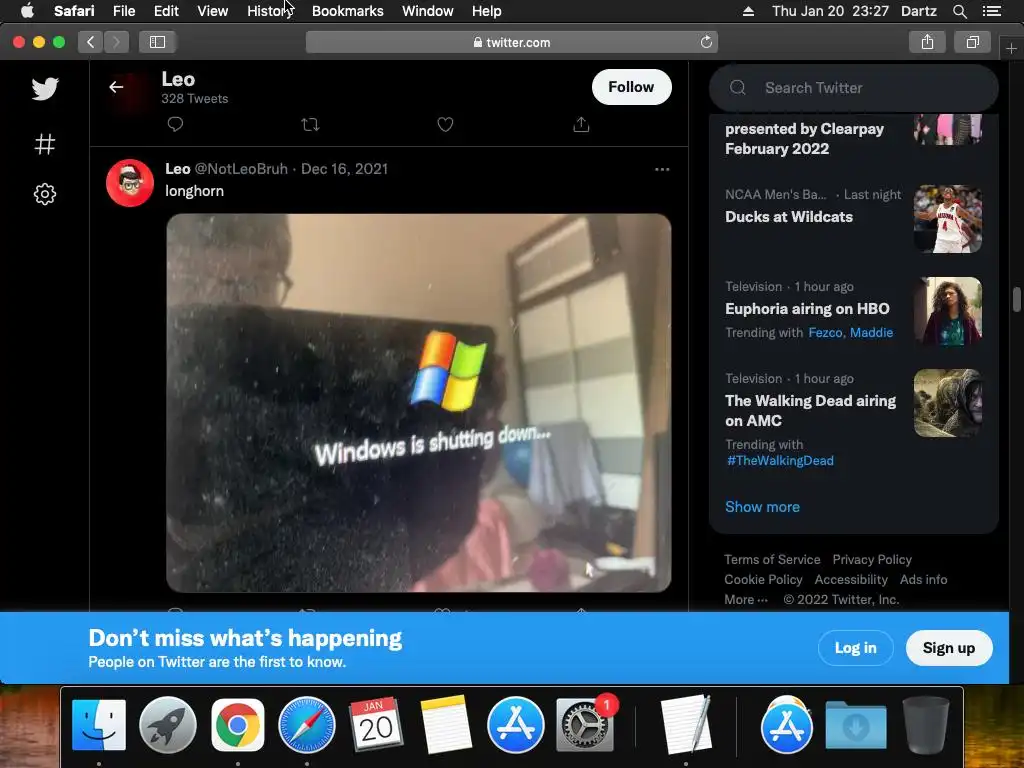Click the Dec 16, 2021 timestamp
The width and height of the screenshot is (1024, 768).
(344, 169)
